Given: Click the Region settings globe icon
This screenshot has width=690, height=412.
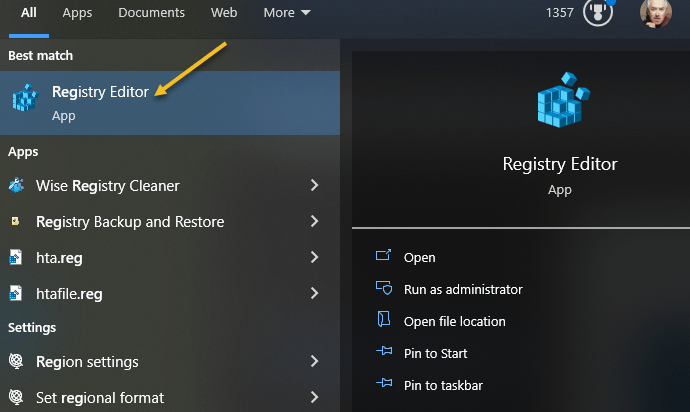Looking at the screenshot, I should 17,362.
